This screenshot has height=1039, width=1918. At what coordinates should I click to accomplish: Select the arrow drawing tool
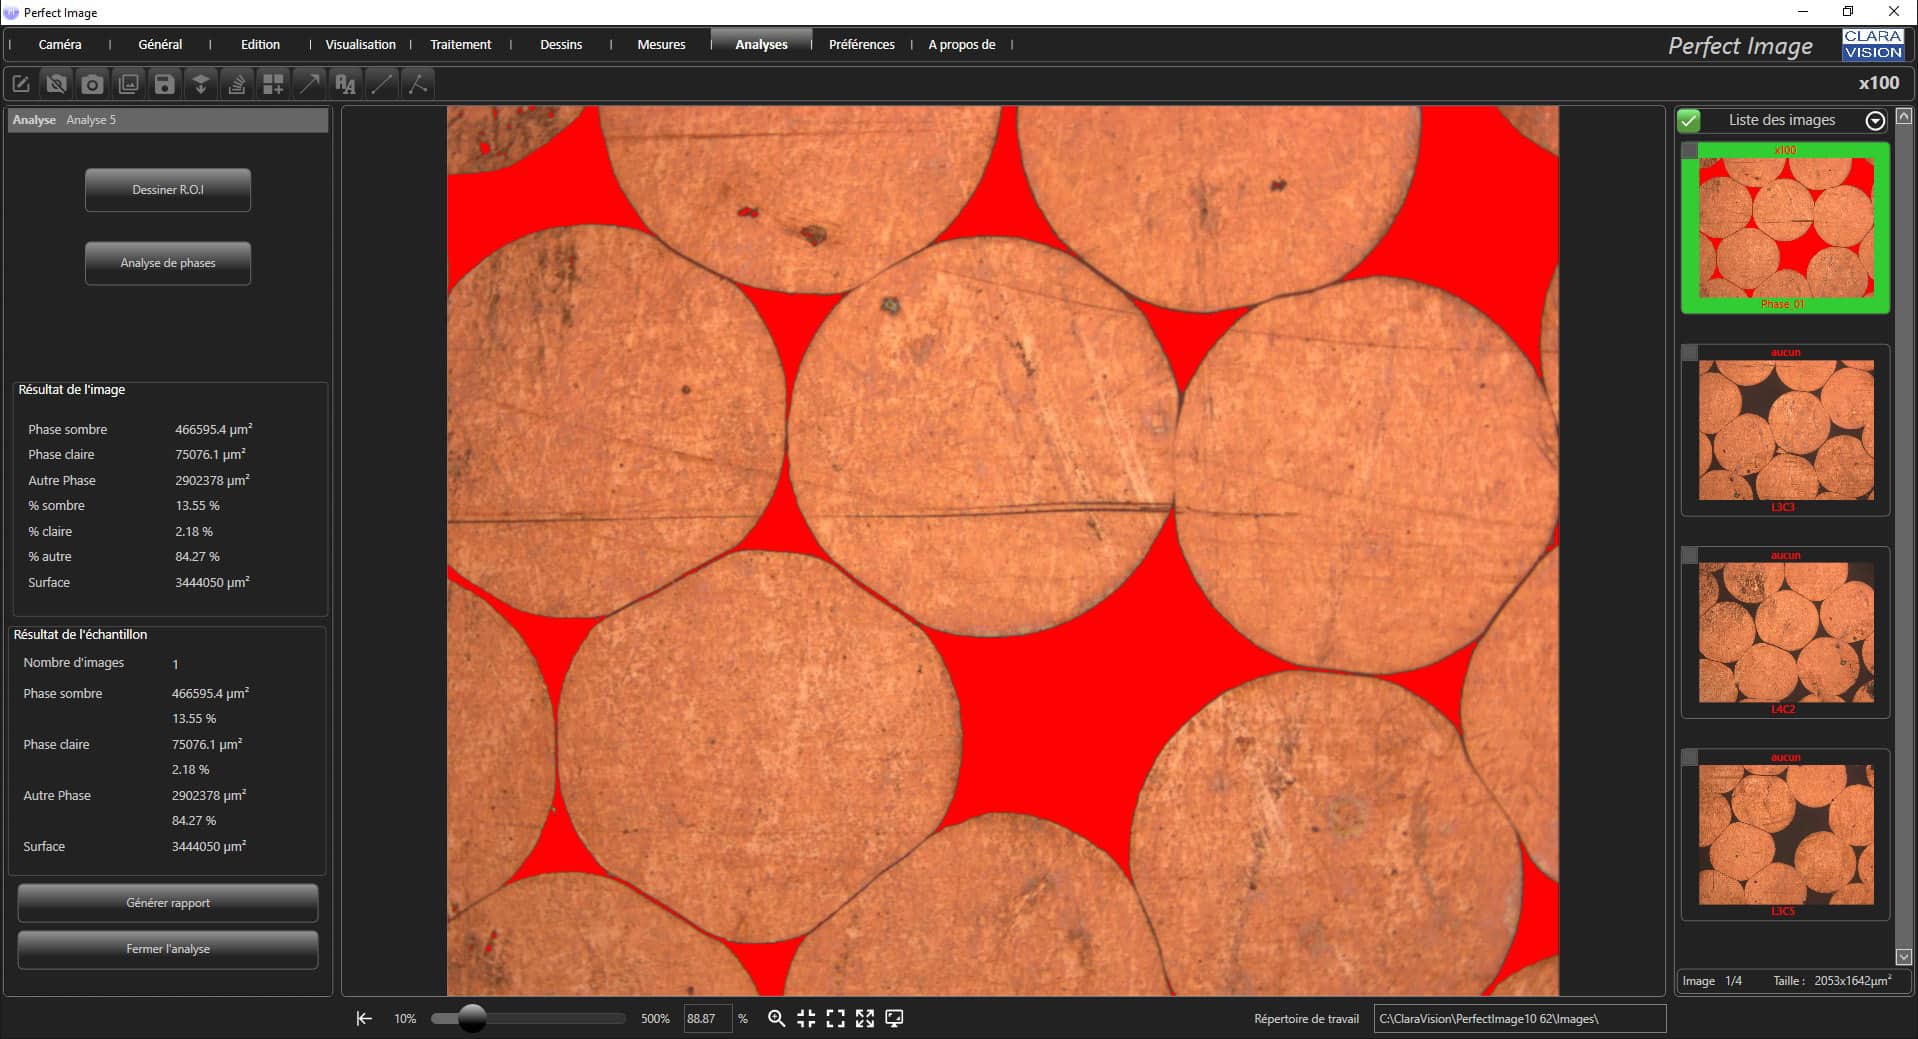coord(310,84)
